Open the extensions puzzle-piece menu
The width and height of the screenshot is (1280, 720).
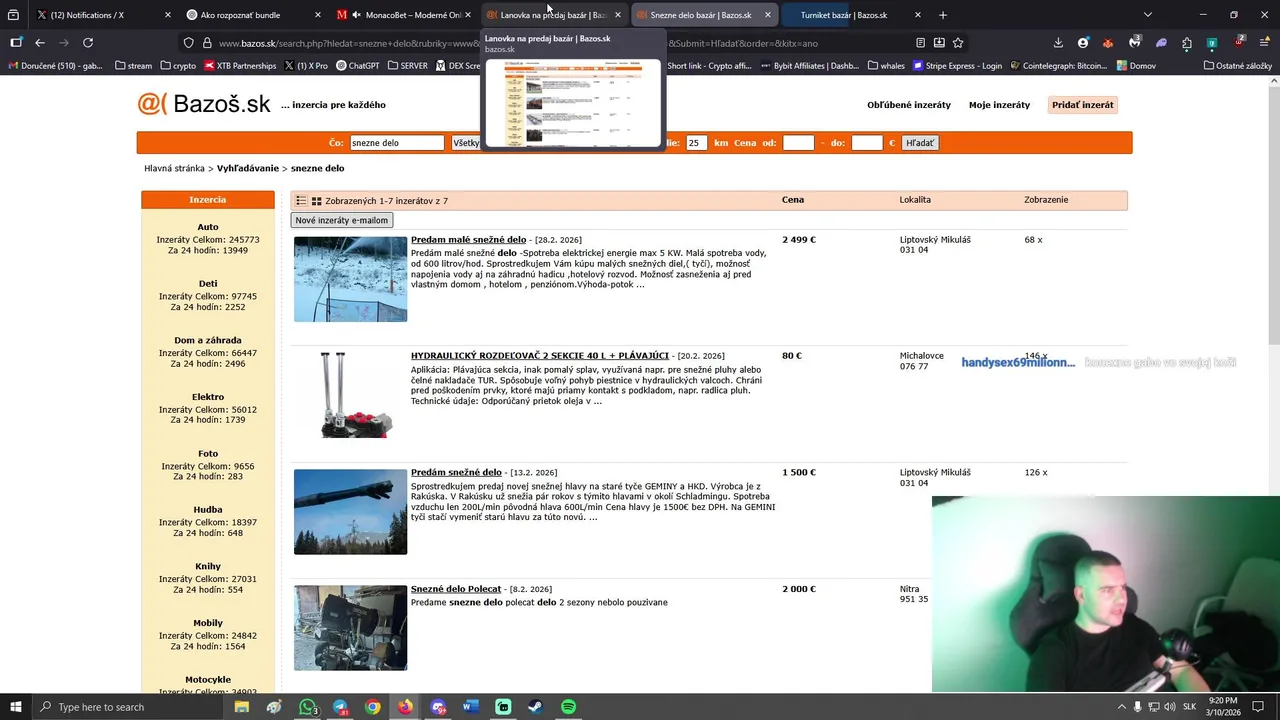[1187, 43]
